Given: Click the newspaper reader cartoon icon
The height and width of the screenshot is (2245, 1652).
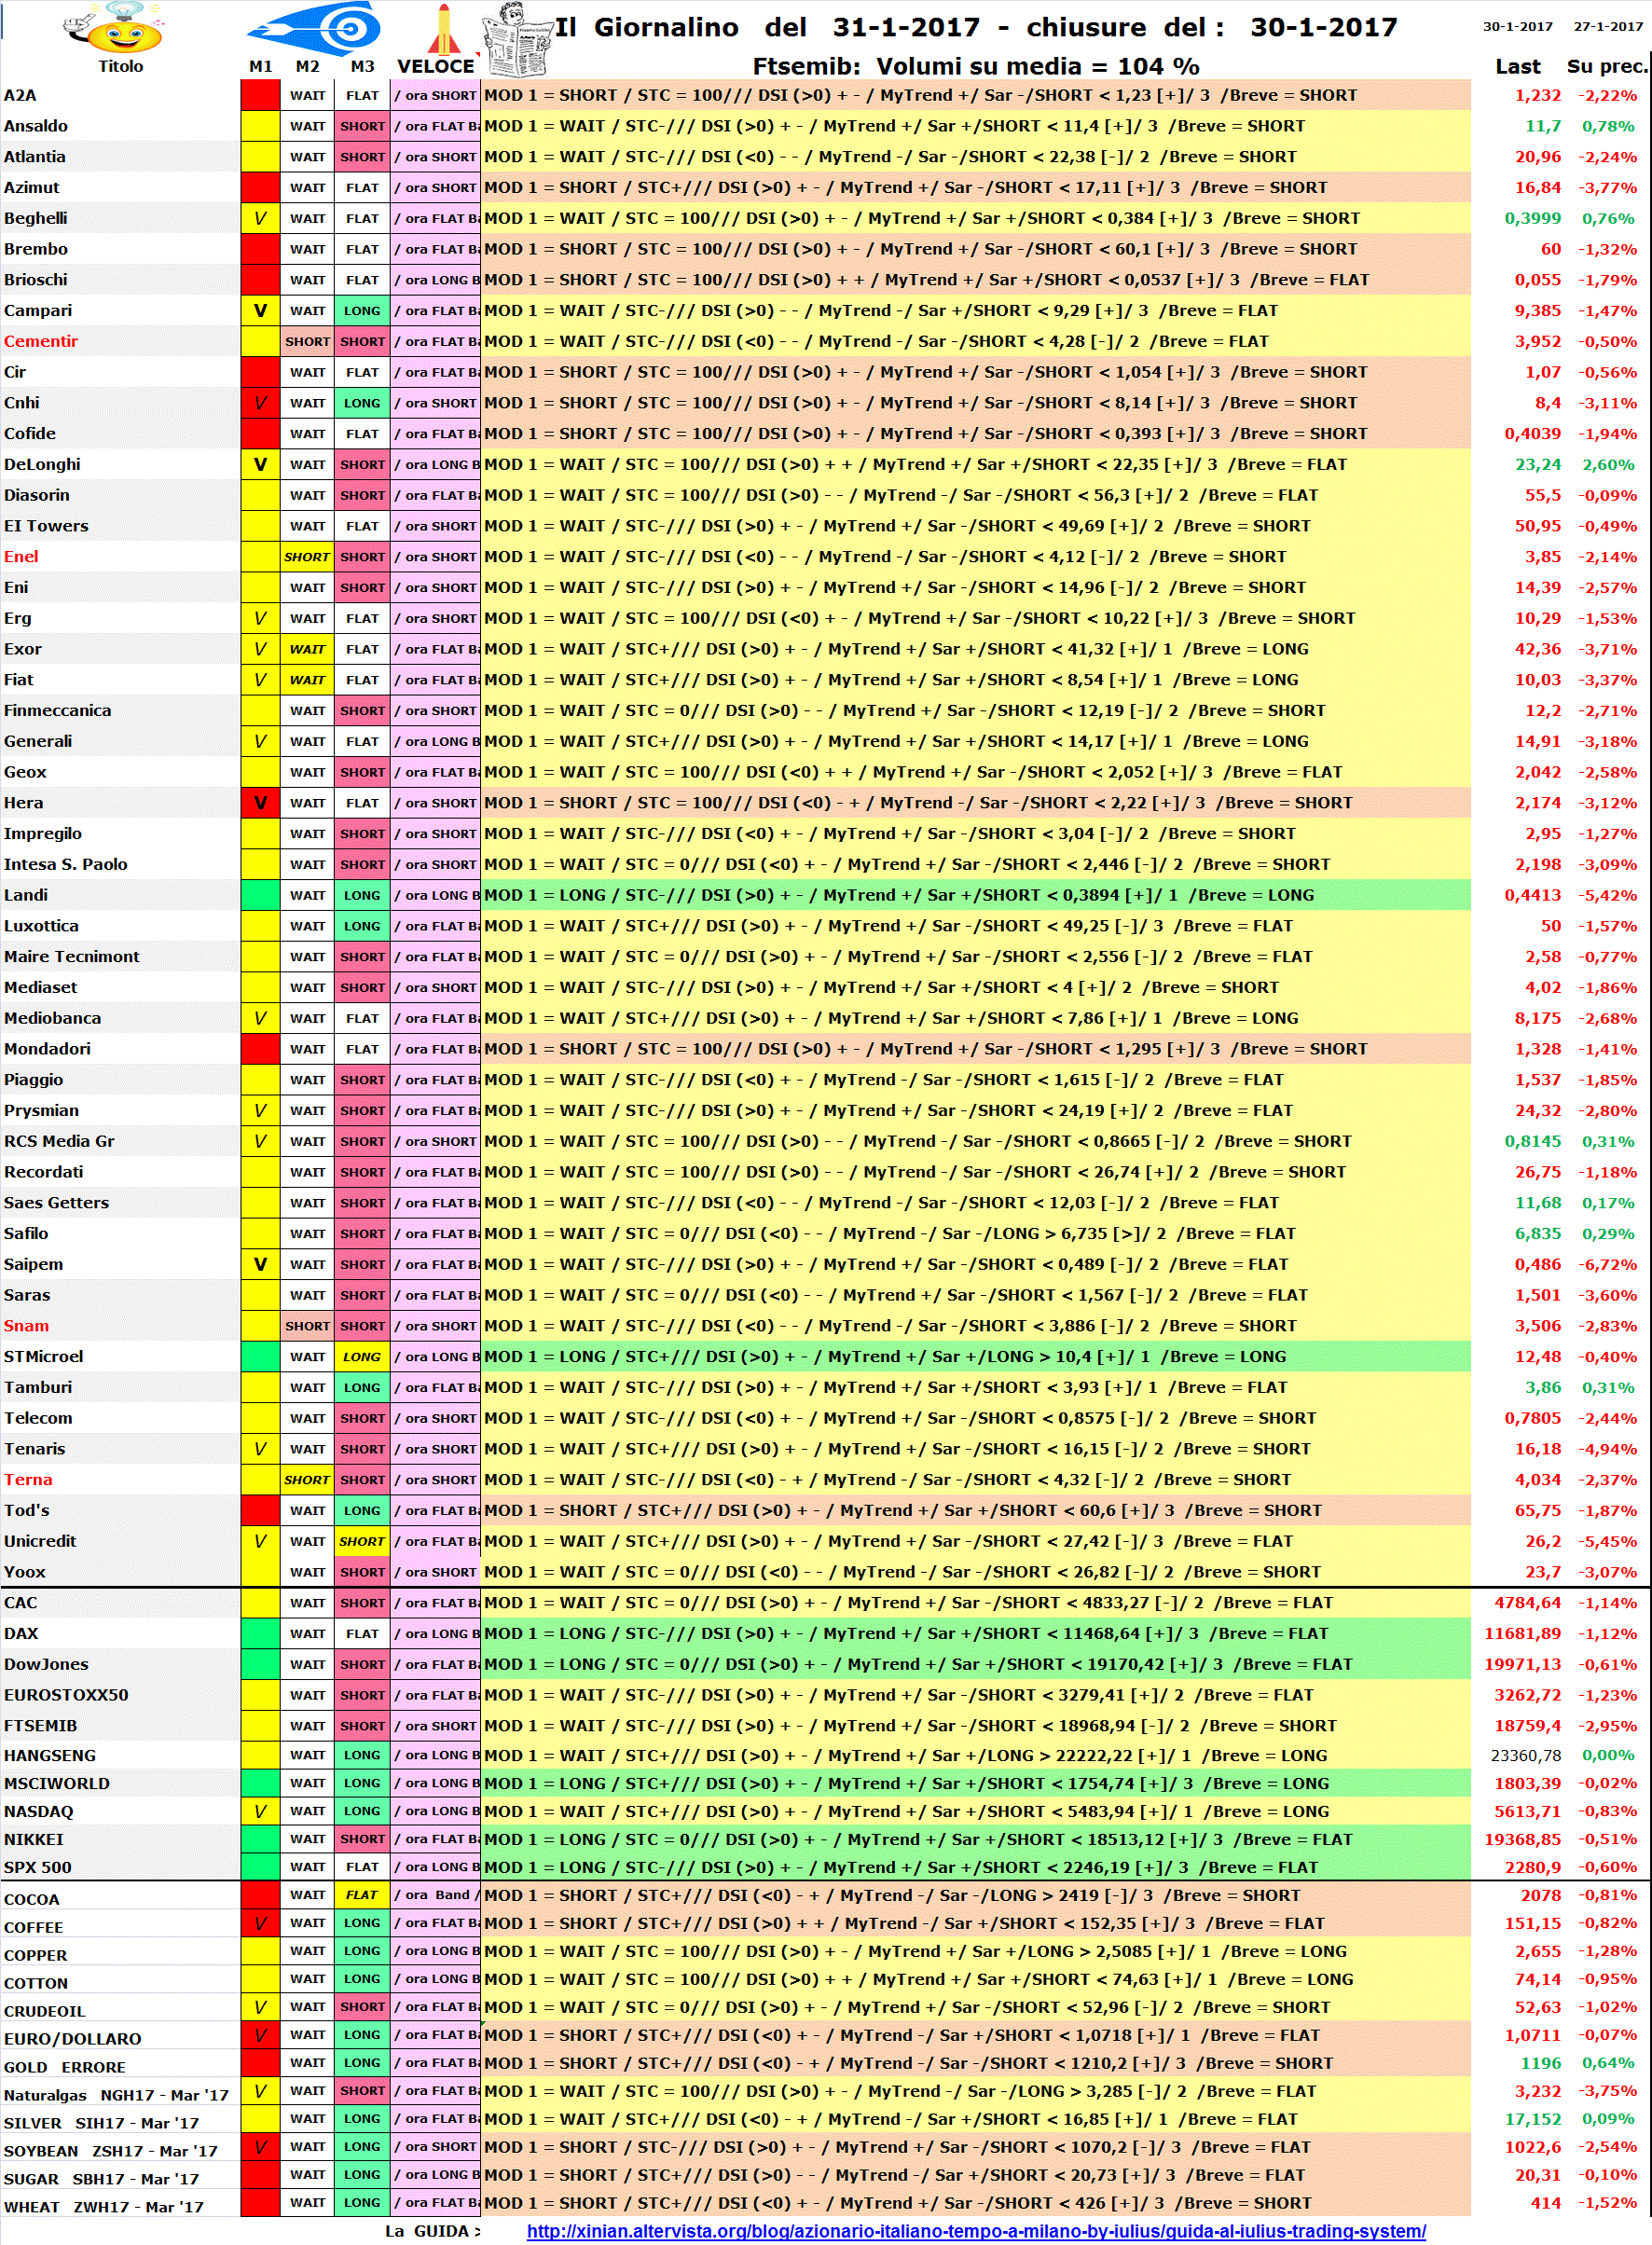Looking at the screenshot, I should (x=517, y=40).
